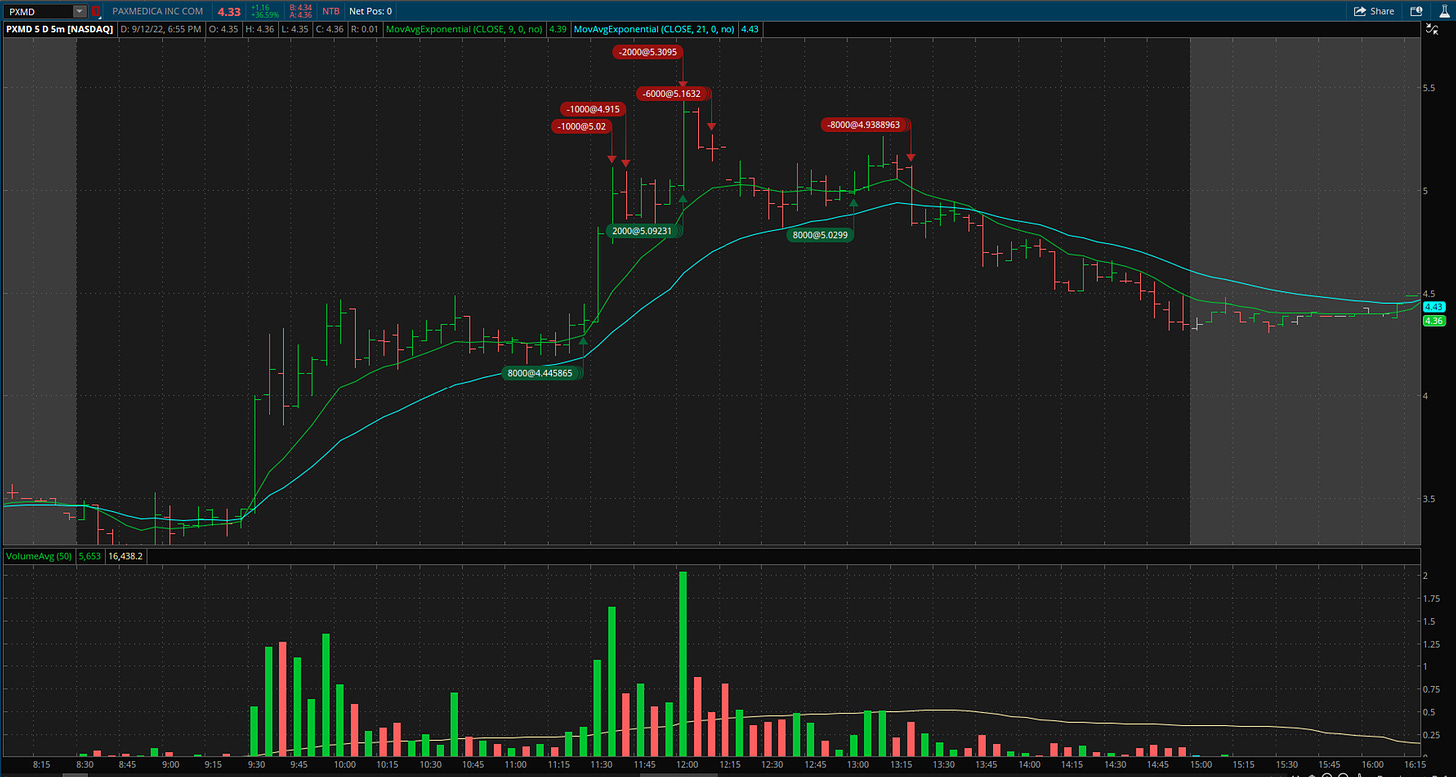The image size is (1456, 777).
Task: Click the 1.75 volume axis label
Action: click(x=1432, y=599)
